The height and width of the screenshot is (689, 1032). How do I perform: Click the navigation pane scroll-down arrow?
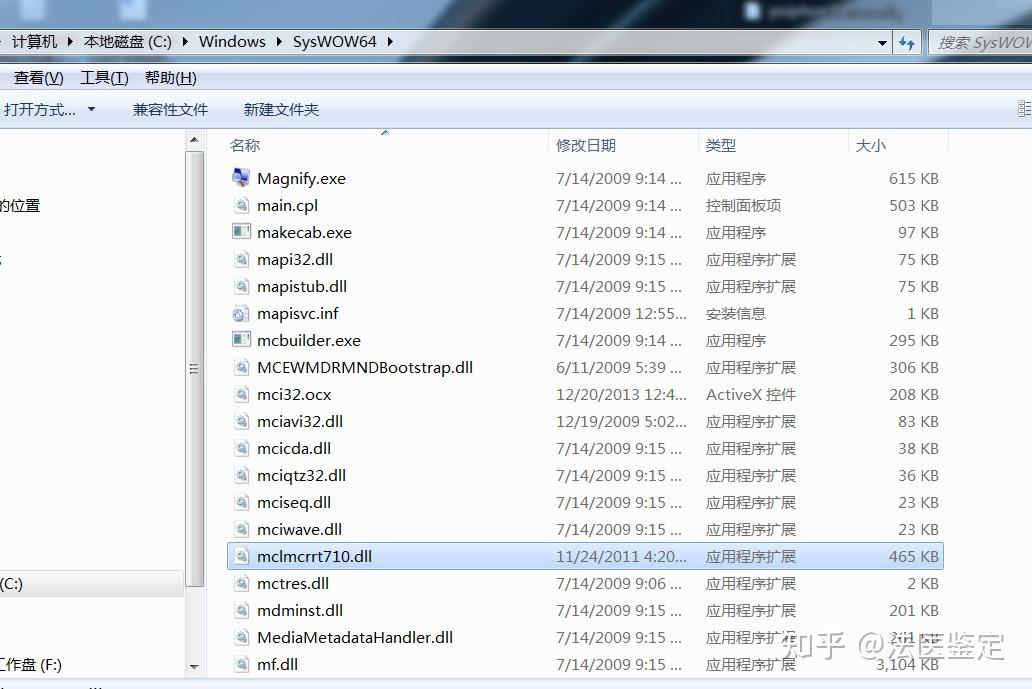194,667
